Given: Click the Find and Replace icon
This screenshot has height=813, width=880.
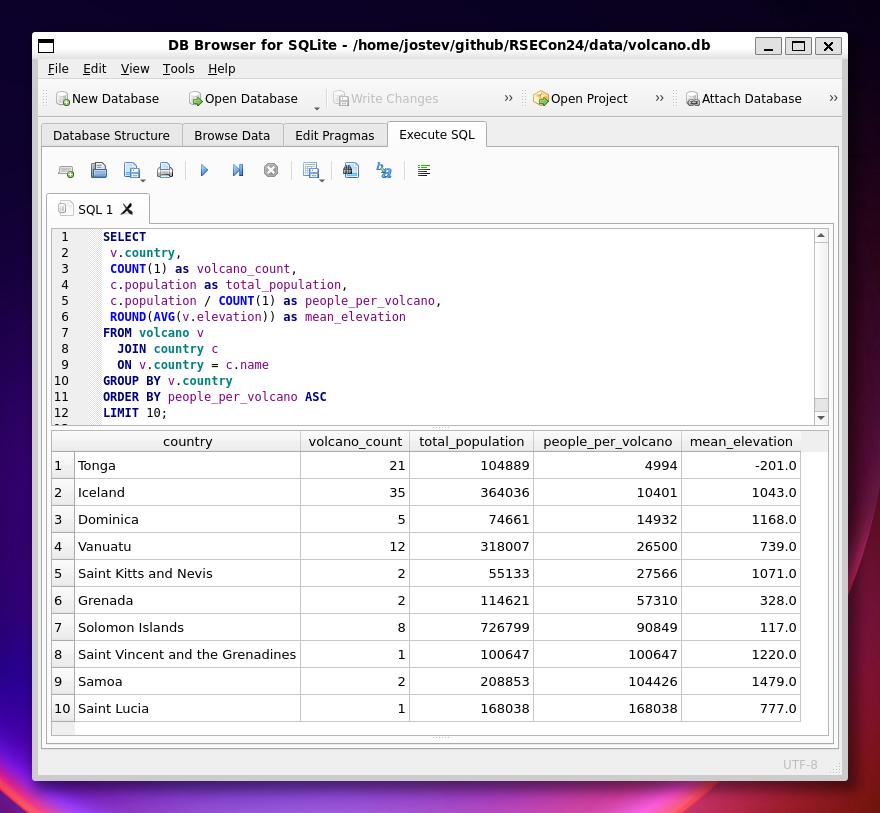Looking at the screenshot, I should point(383,171).
